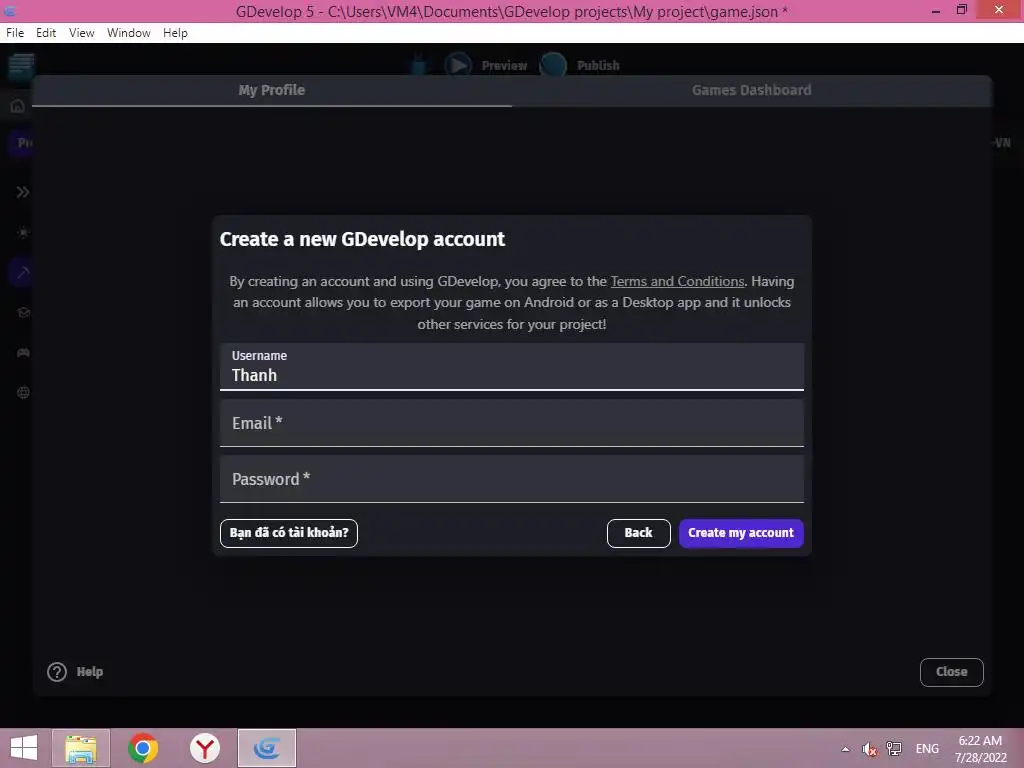Close the profile dialog with Close button
Image resolution: width=1024 pixels, height=768 pixels.
pos(952,672)
